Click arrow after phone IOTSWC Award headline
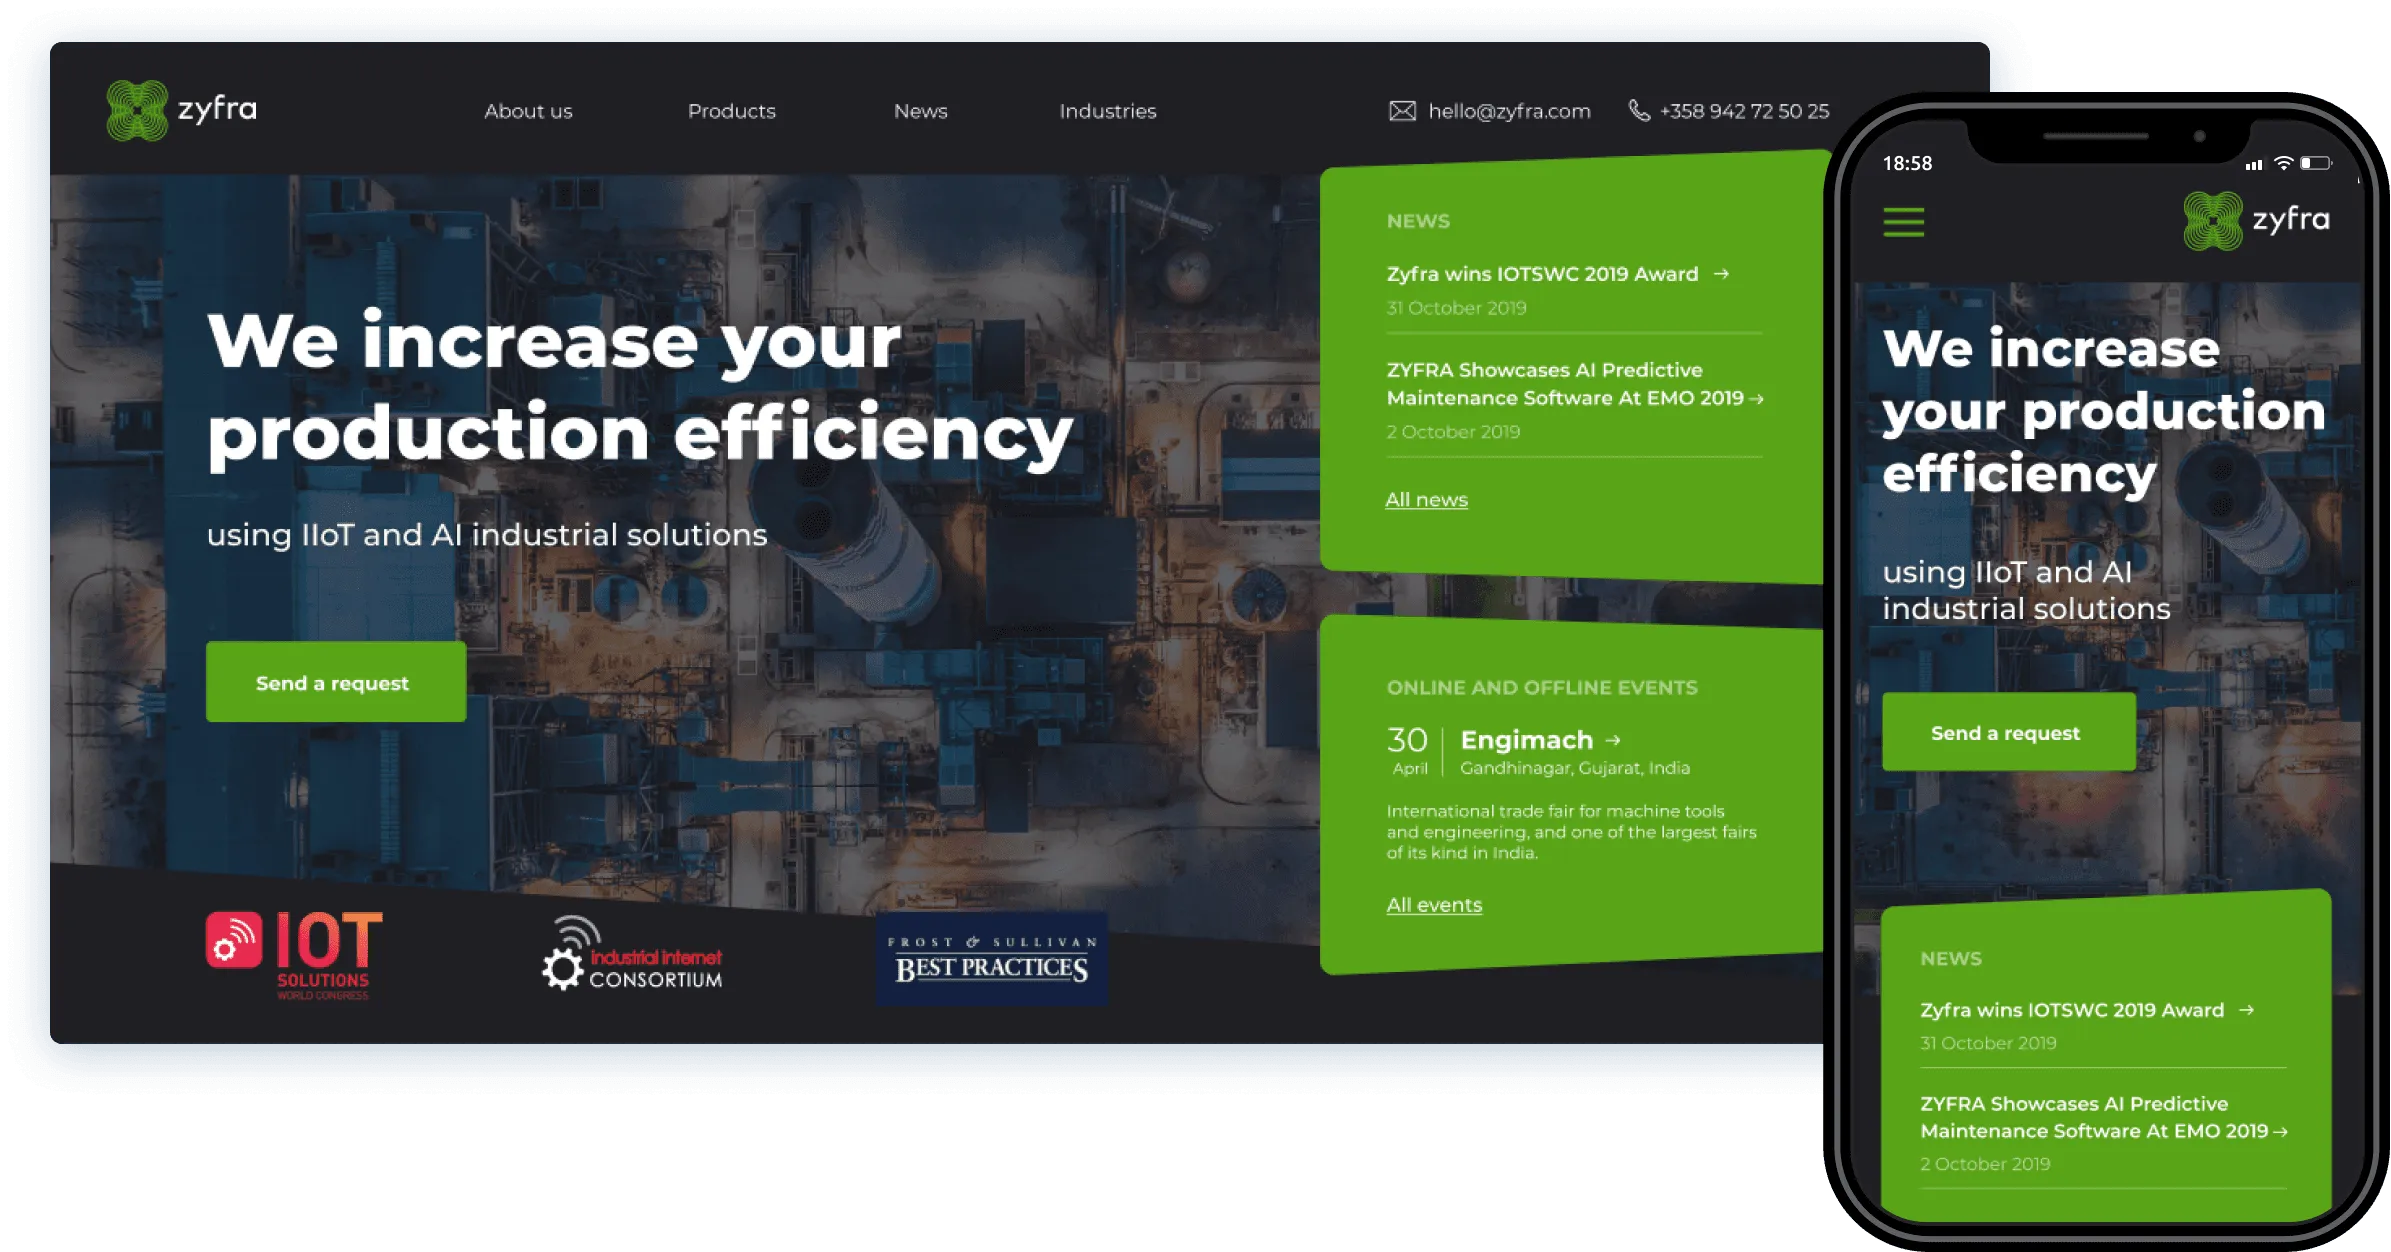This screenshot has height=1252, width=2391. pos(2246,1010)
